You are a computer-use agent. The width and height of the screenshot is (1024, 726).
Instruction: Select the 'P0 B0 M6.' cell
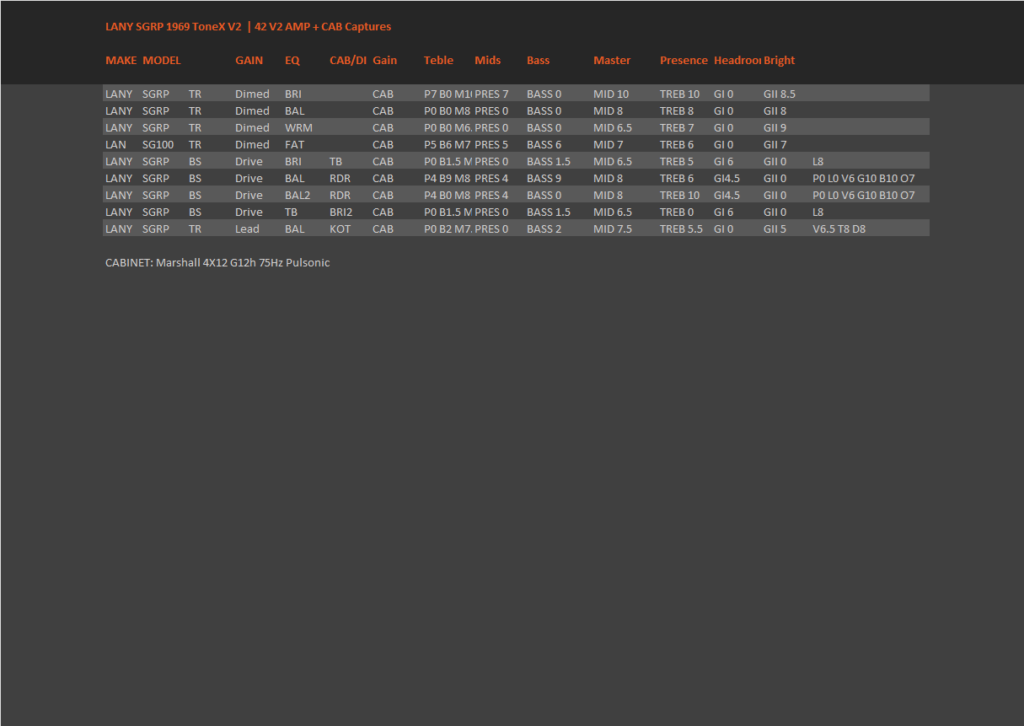tap(448, 128)
